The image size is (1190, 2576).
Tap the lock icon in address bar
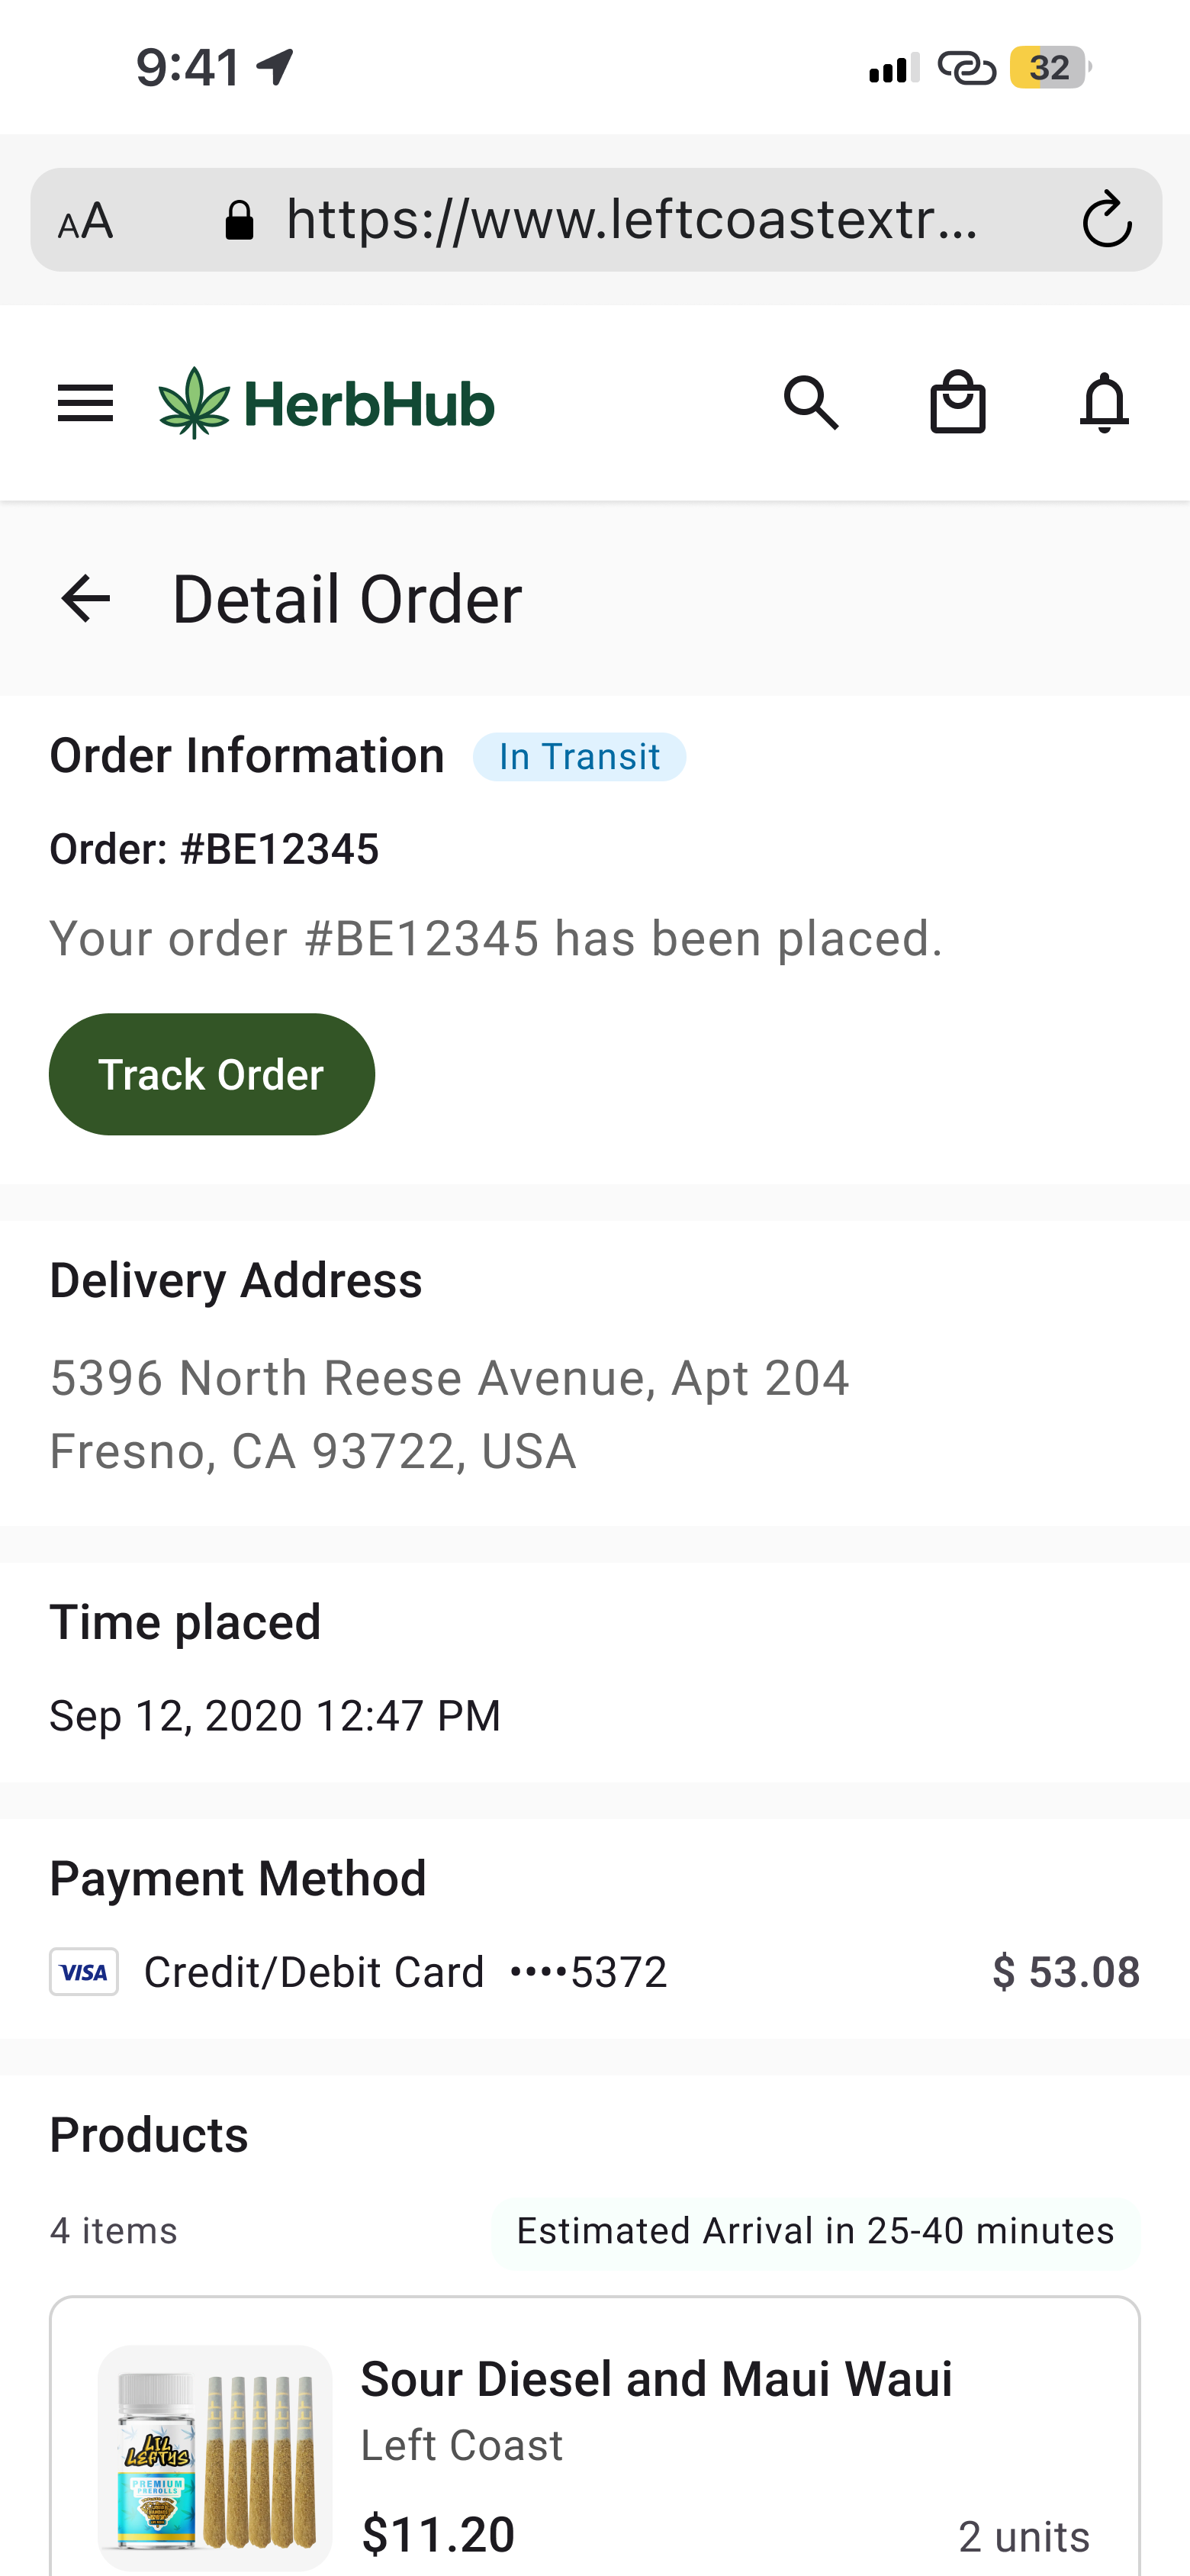[x=239, y=220]
